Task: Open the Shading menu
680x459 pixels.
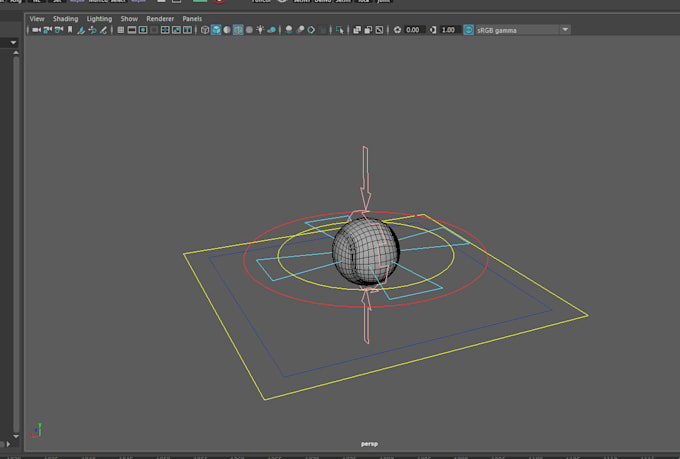Action: click(x=65, y=19)
